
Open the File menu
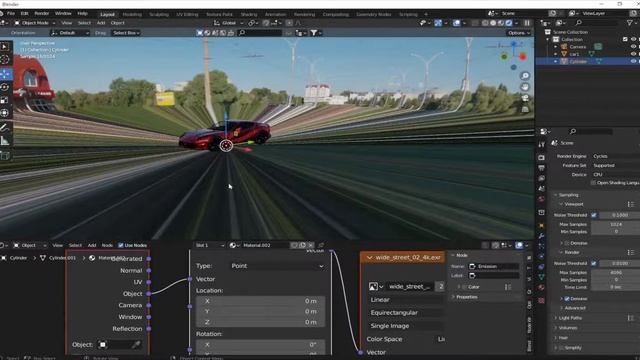click(x=11, y=13)
